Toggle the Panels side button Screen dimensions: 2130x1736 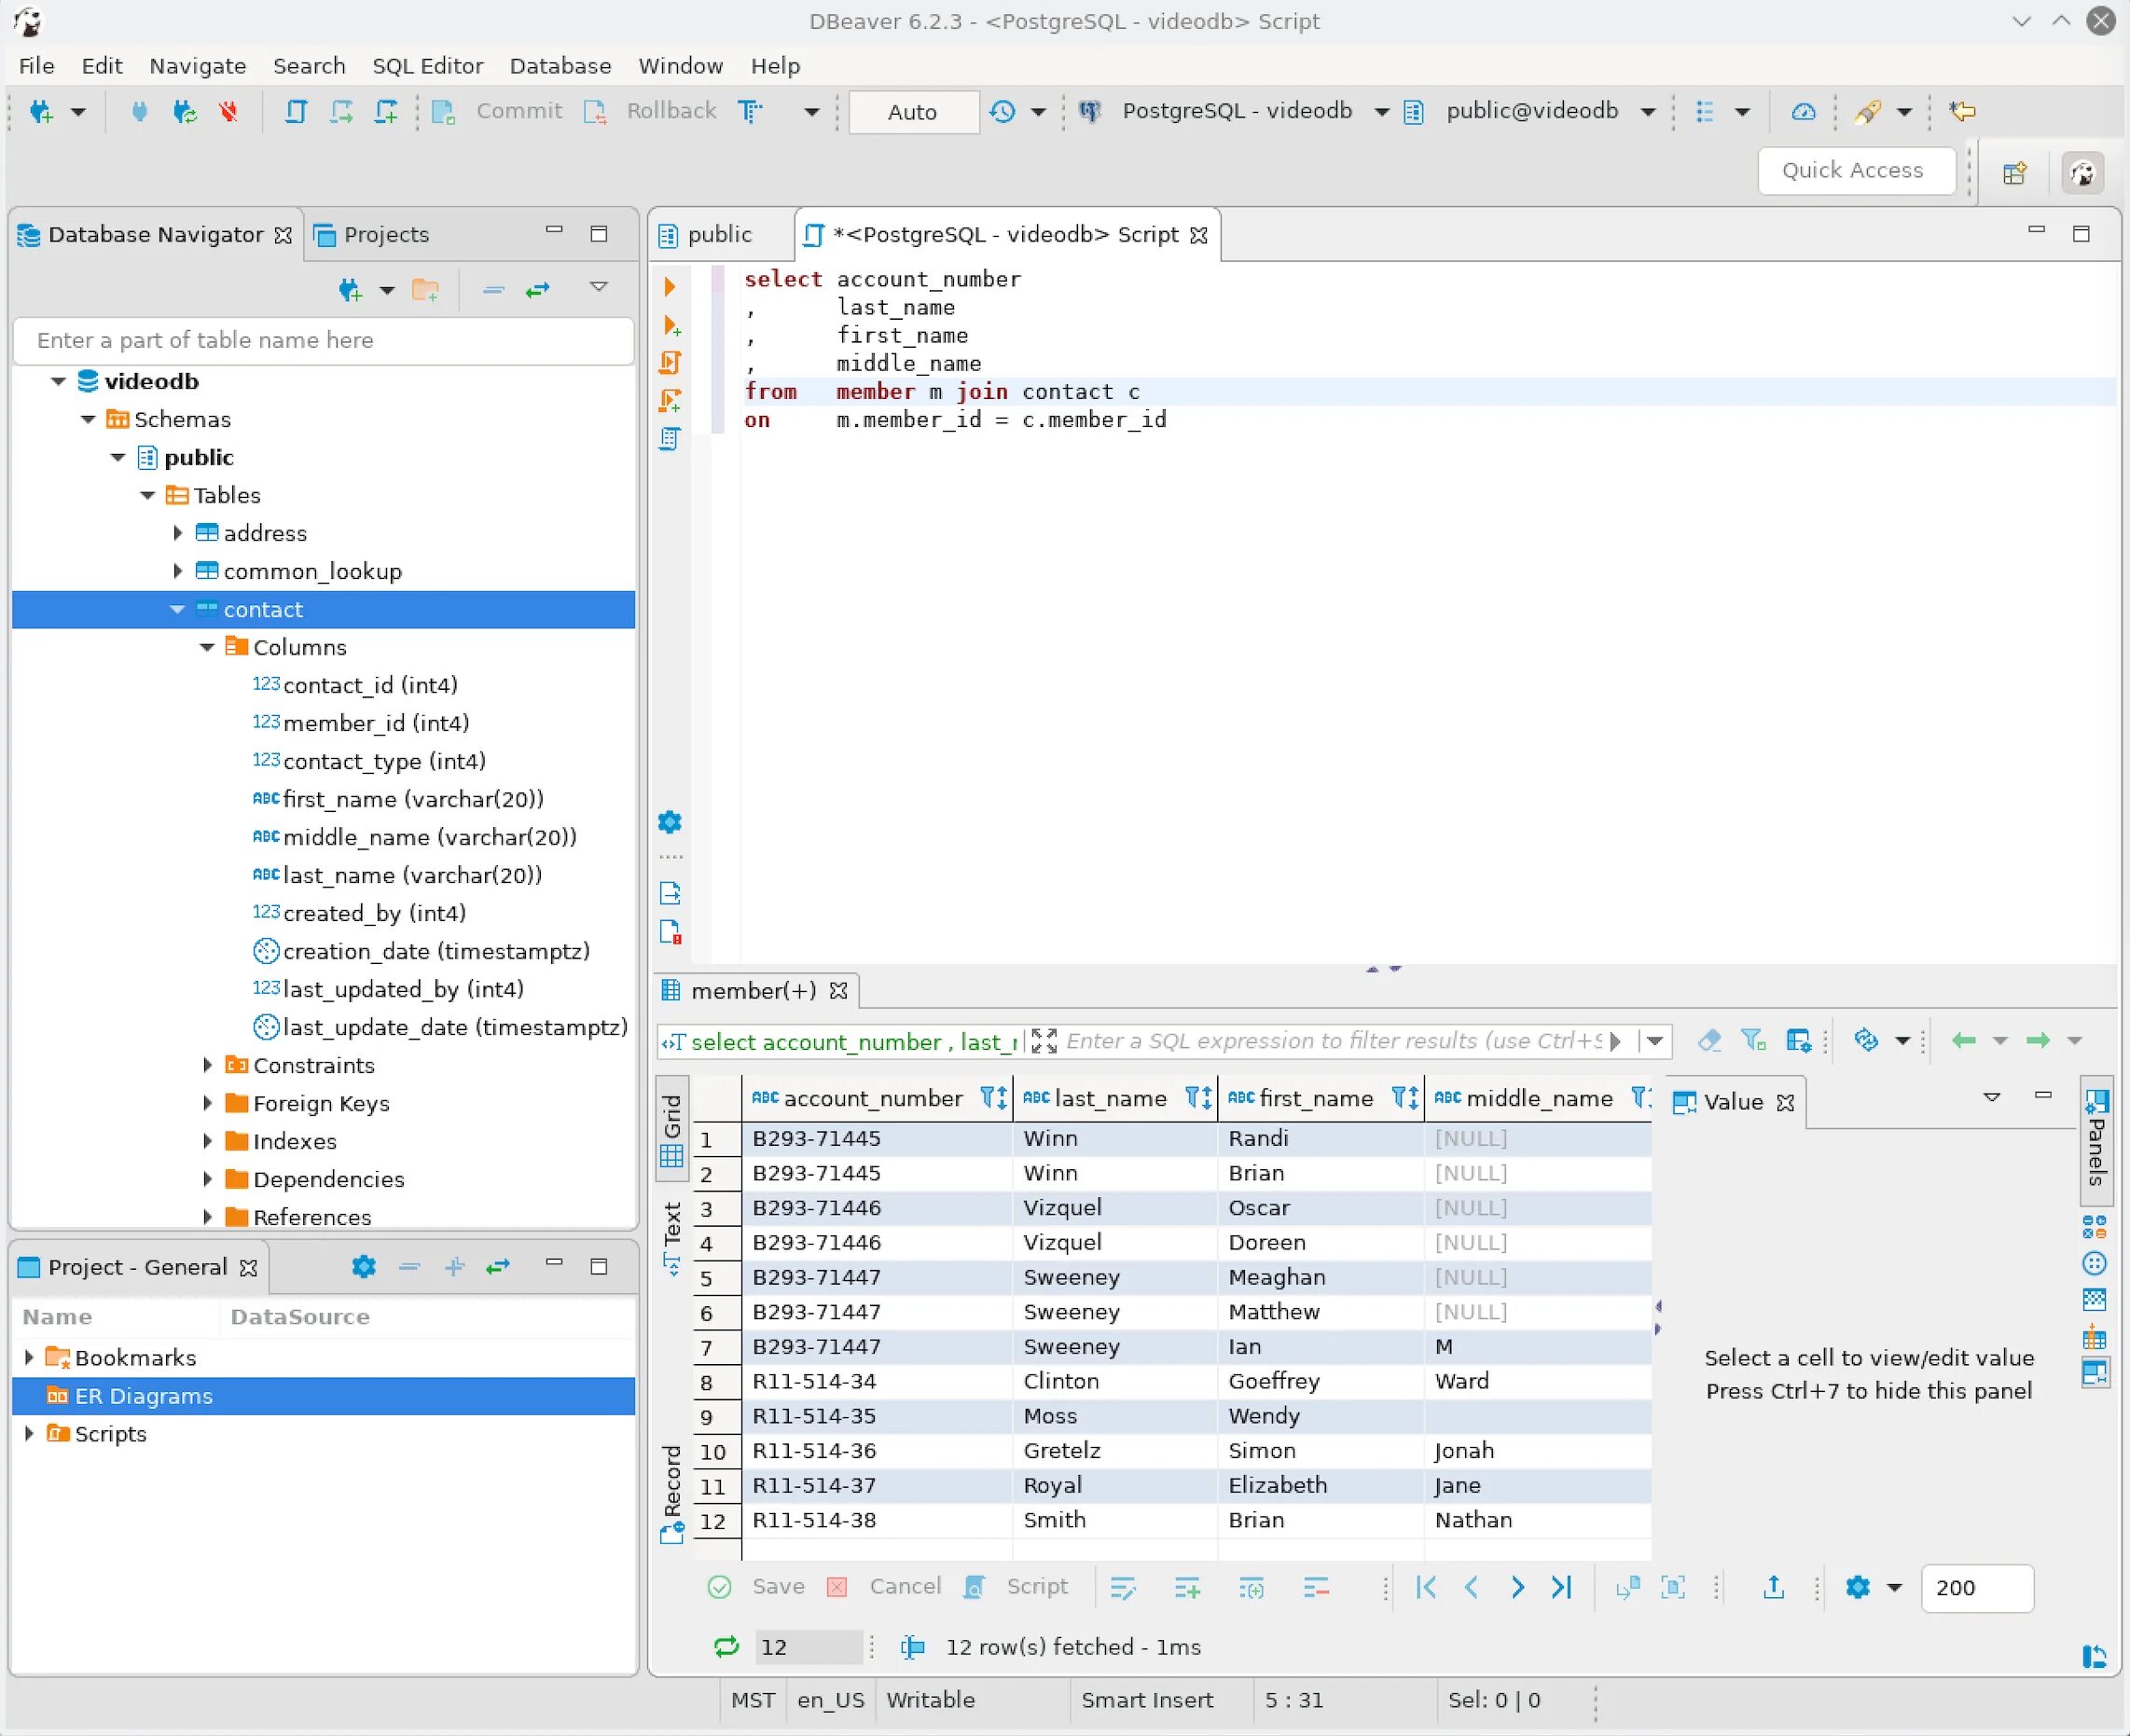click(x=2096, y=1138)
